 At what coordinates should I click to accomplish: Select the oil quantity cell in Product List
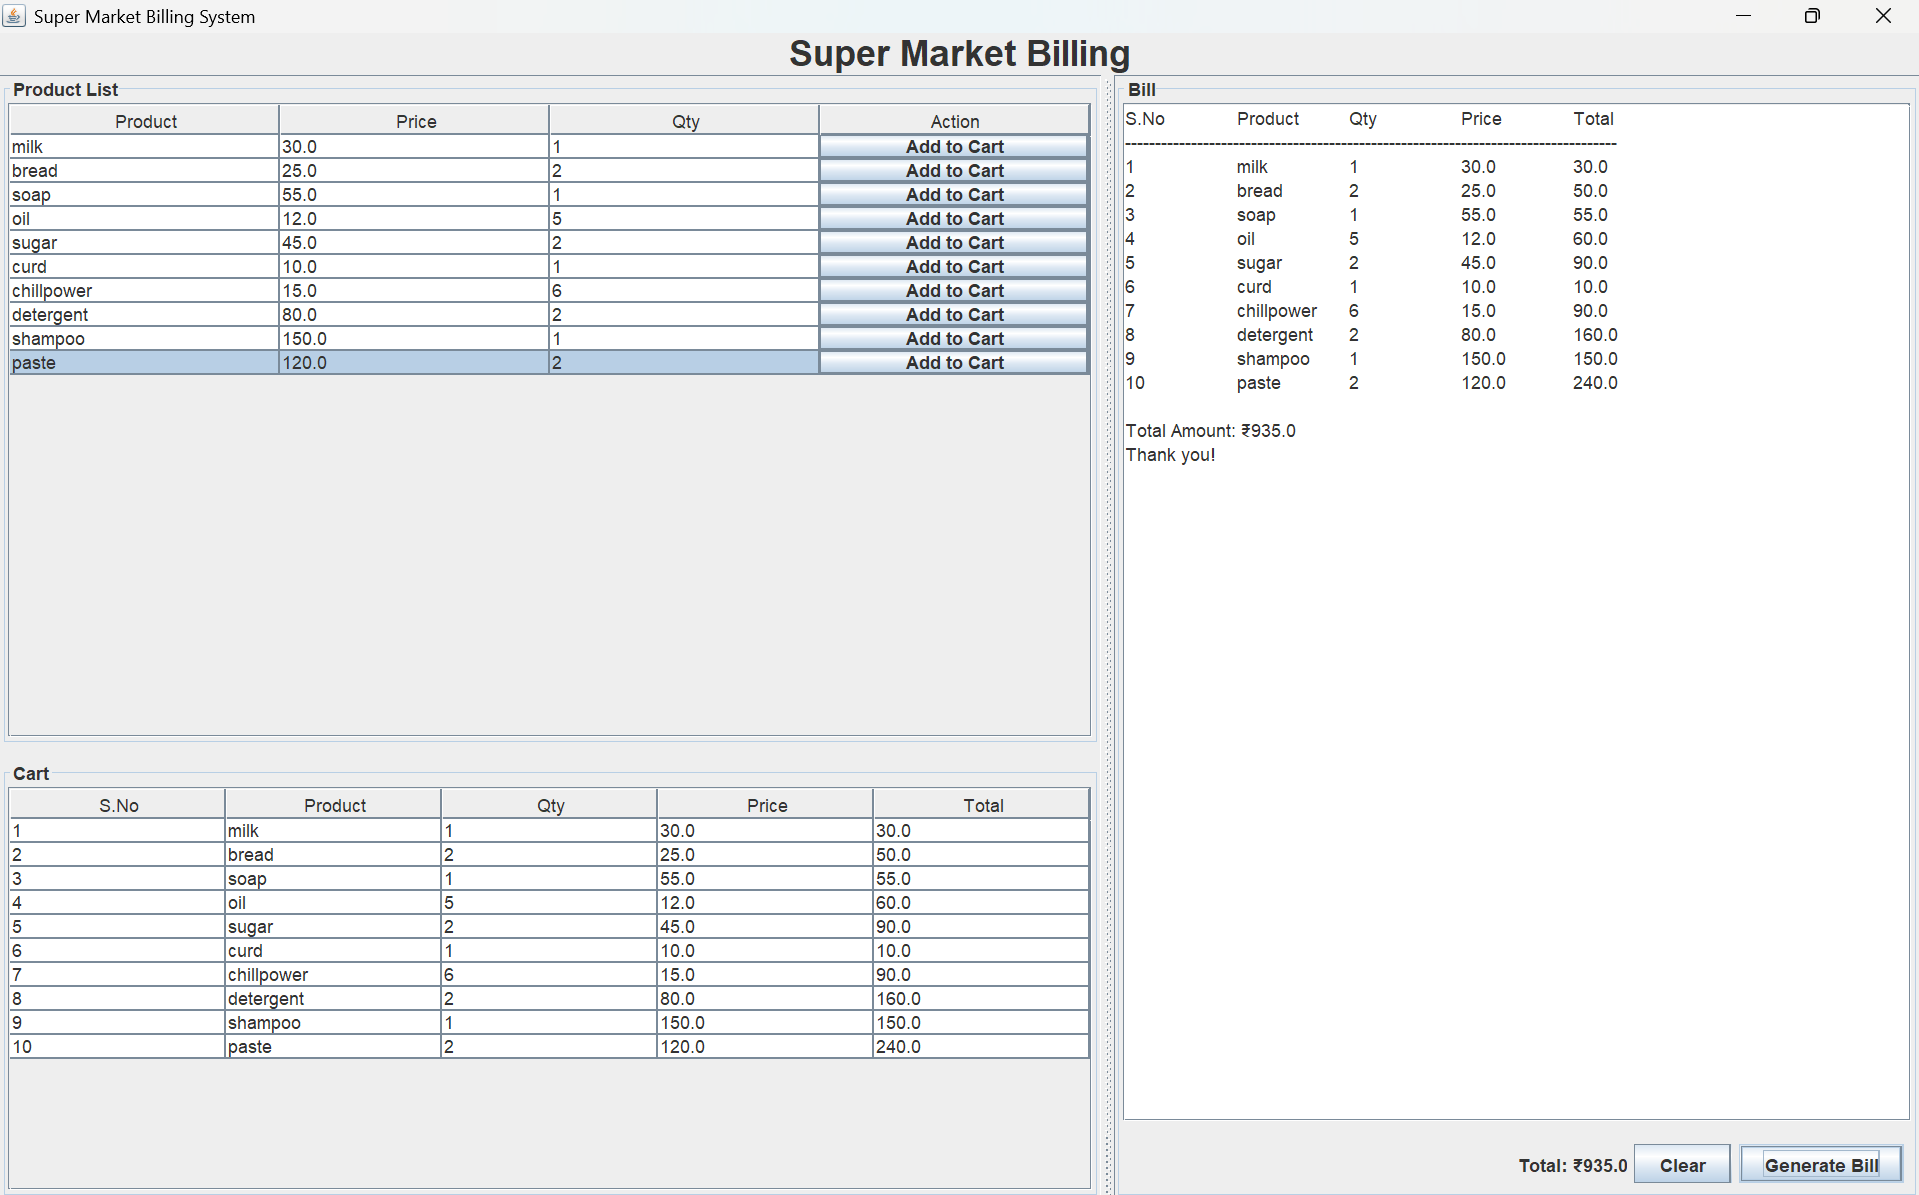683,219
